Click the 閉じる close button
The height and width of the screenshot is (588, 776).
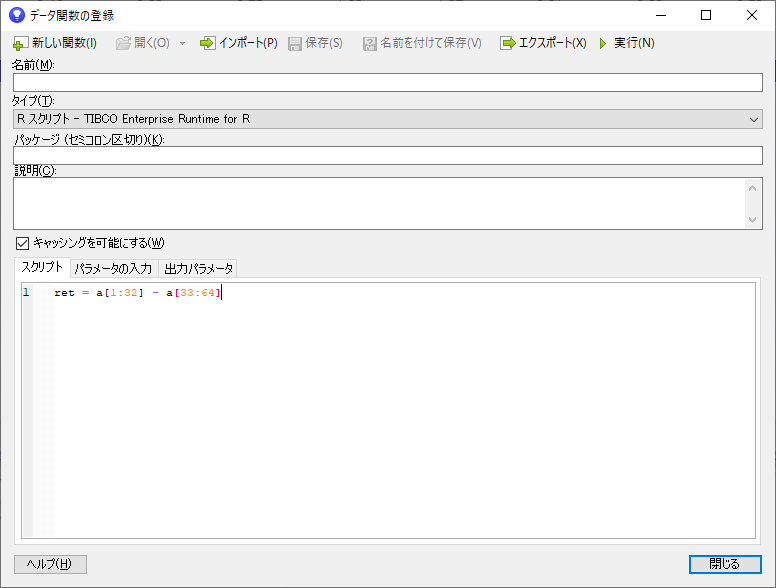point(725,564)
